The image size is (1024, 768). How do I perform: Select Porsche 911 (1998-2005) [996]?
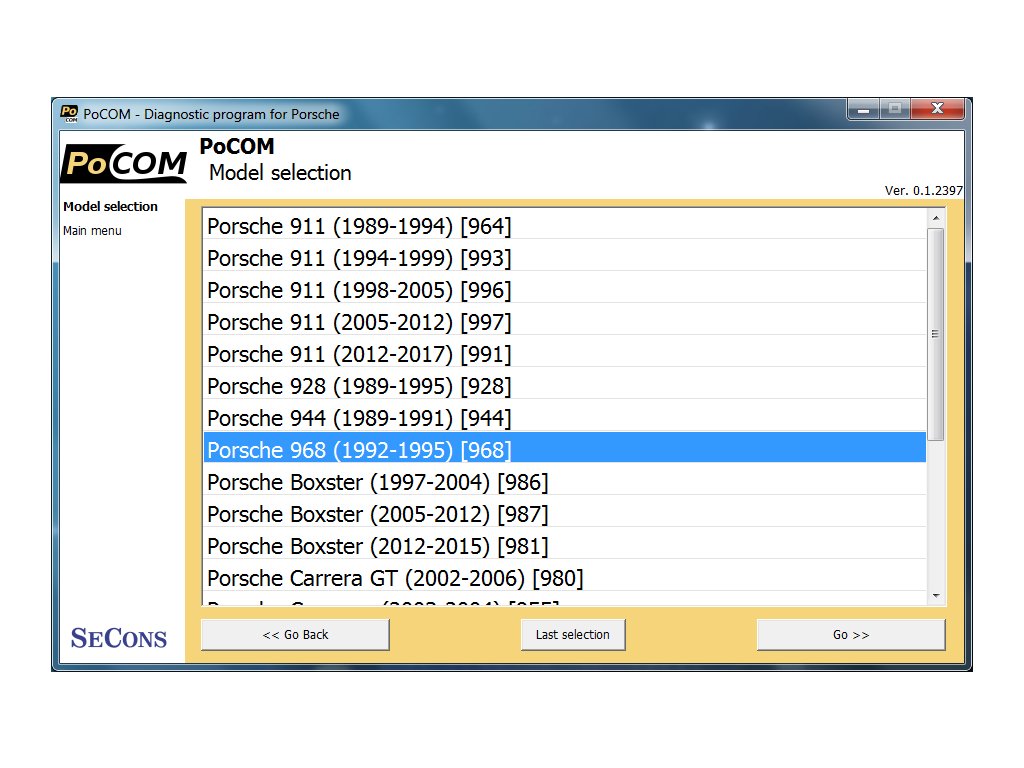[x=565, y=290]
